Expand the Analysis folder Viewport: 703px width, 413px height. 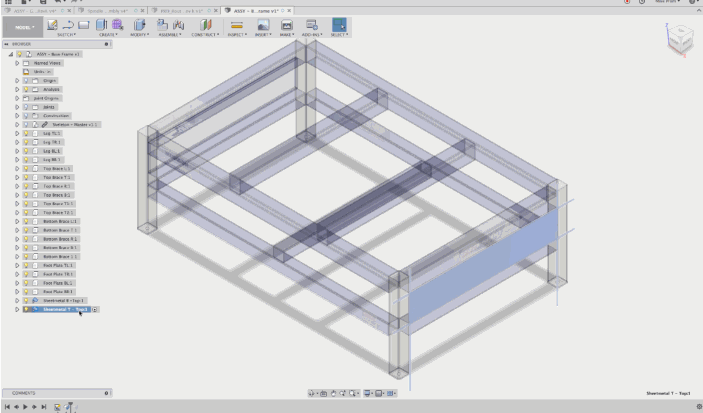17,90
